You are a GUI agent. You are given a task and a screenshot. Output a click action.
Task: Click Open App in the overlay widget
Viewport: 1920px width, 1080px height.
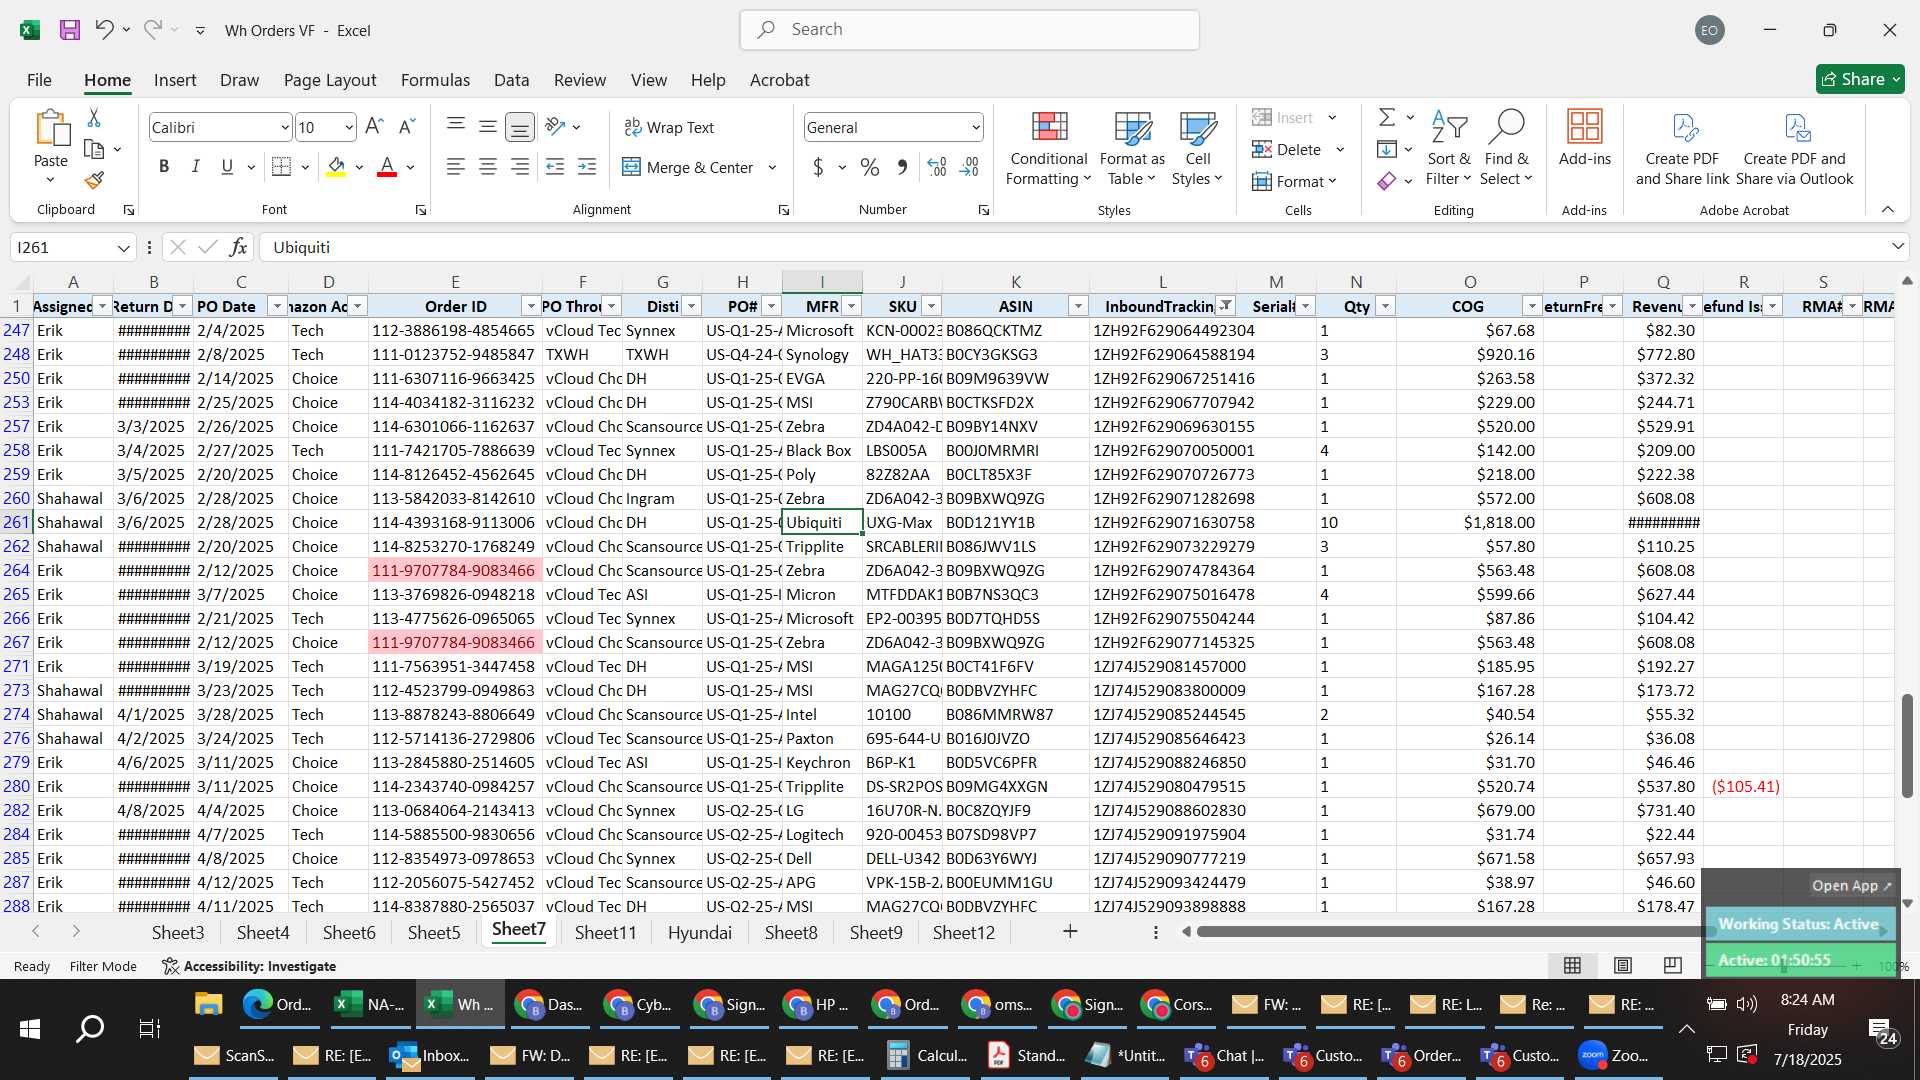tap(1852, 886)
